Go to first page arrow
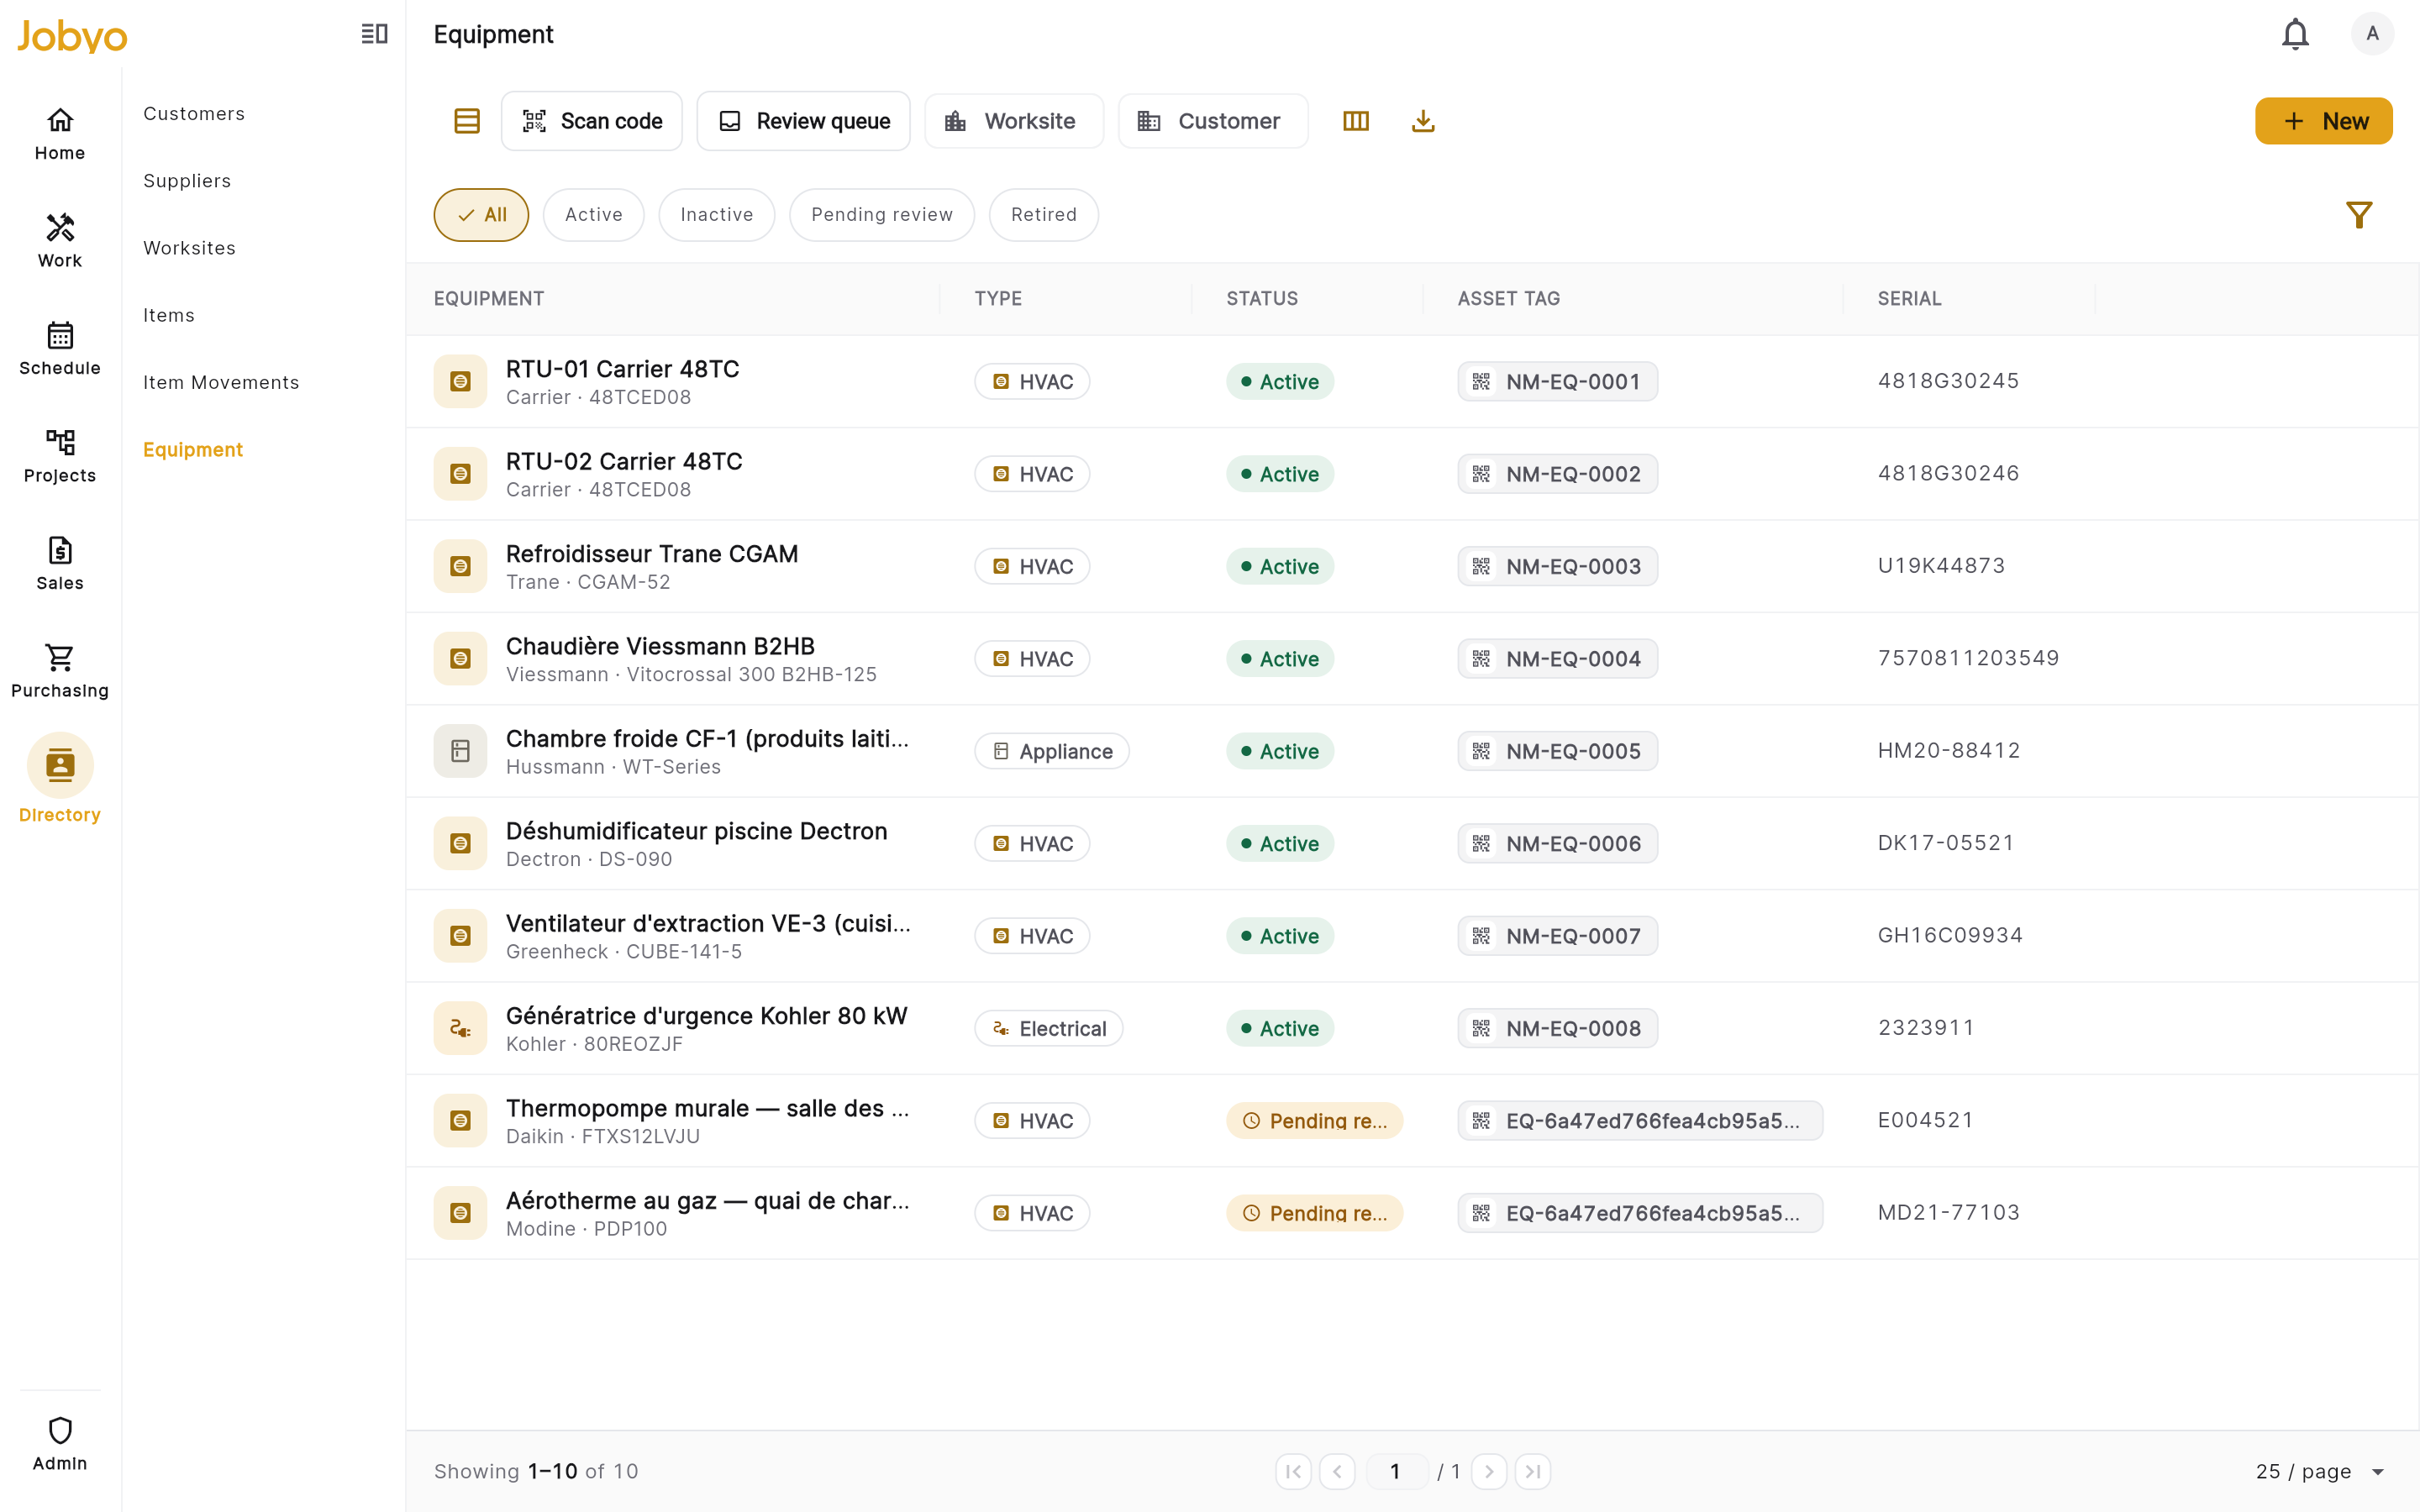Image resolution: width=2420 pixels, height=1512 pixels. [1293, 1471]
